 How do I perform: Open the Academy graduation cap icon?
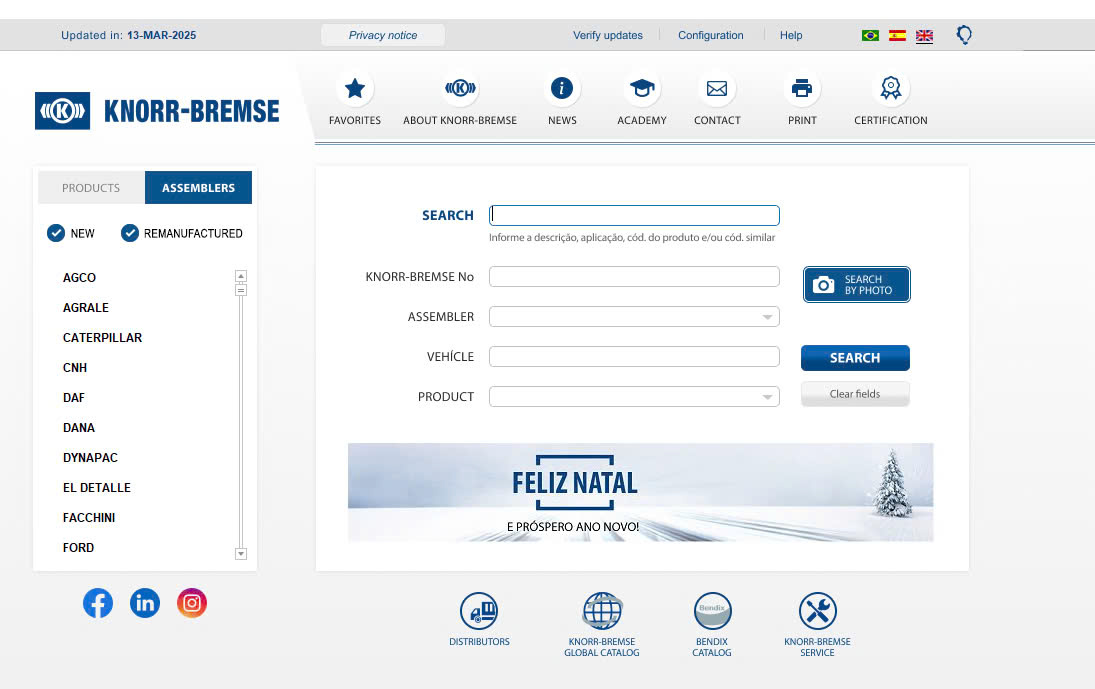(642, 89)
